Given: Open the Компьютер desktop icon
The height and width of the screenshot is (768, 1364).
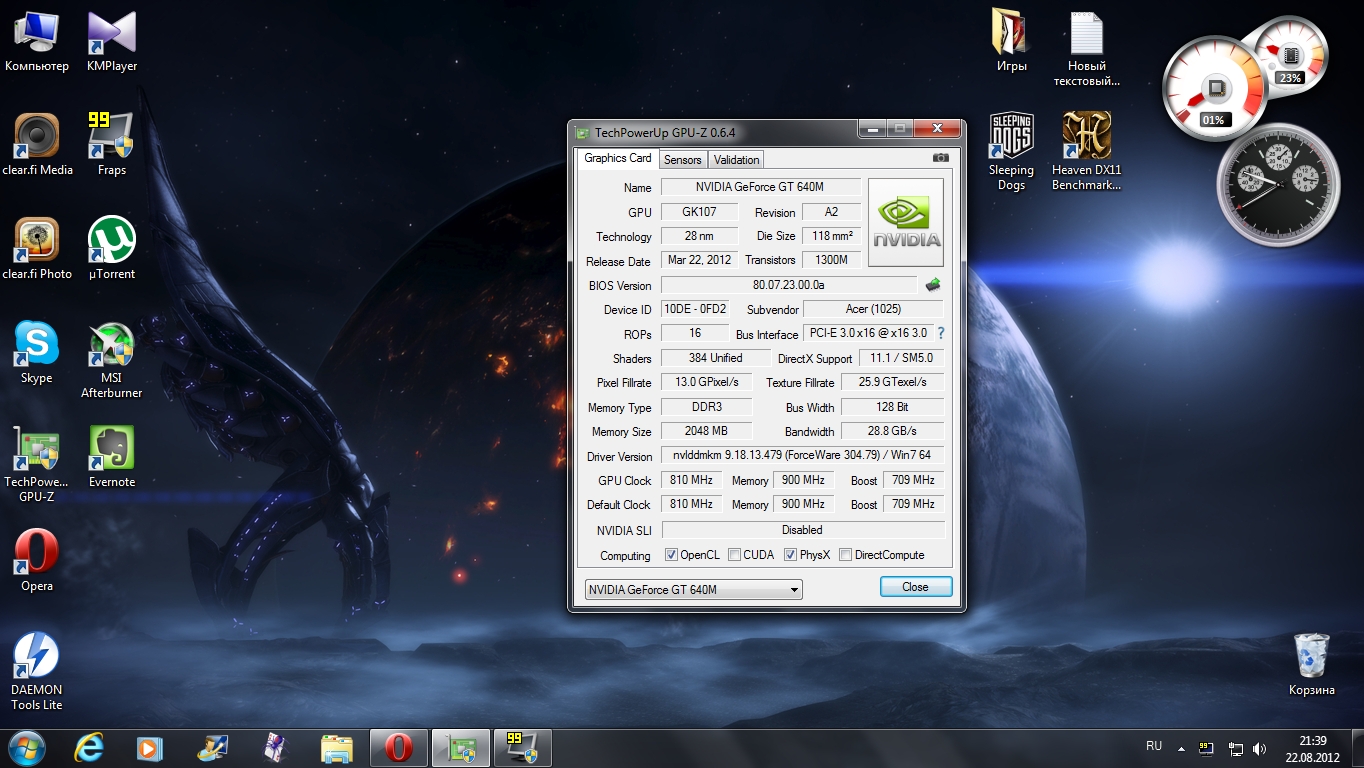Looking at the screenshot, I should tap(37, 42).
